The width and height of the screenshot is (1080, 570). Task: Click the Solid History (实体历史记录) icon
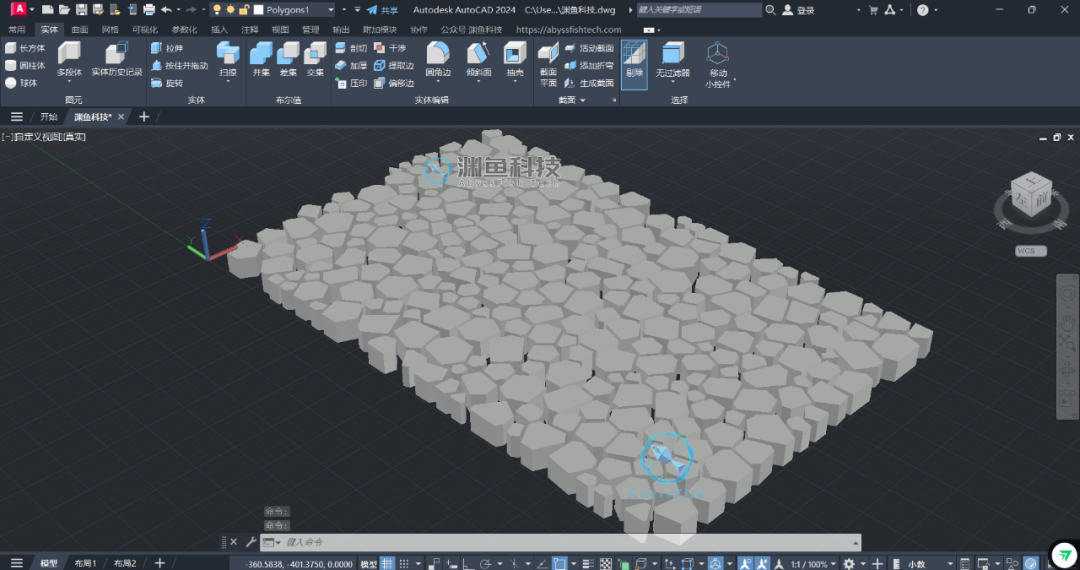(116, 58)
